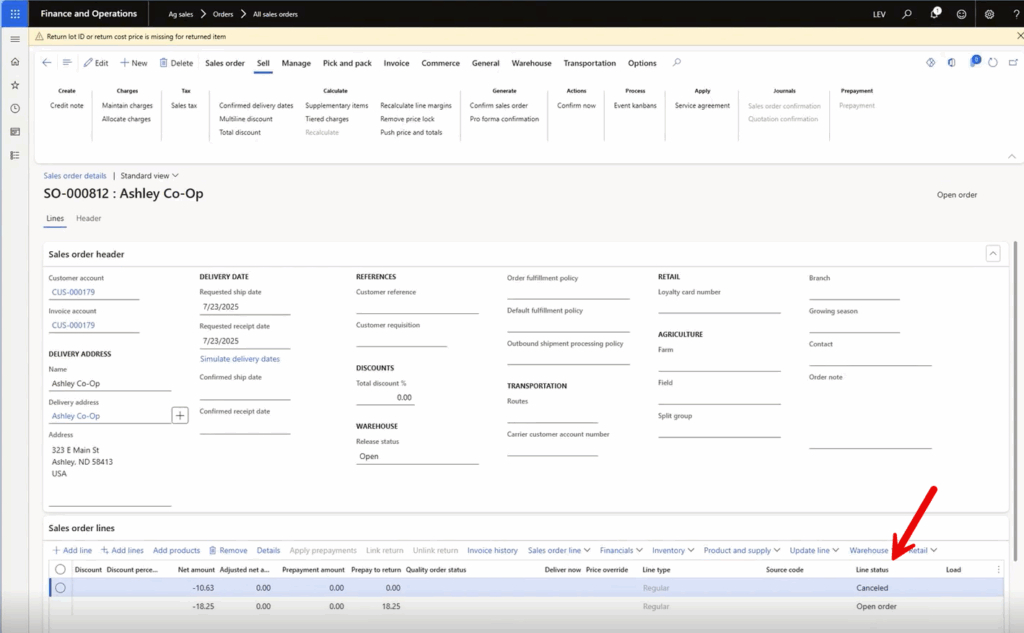The image size is (1024, 633).
Task: Open Update line dropdown menu
Action: pyautogui.click(x=814, y=551)
